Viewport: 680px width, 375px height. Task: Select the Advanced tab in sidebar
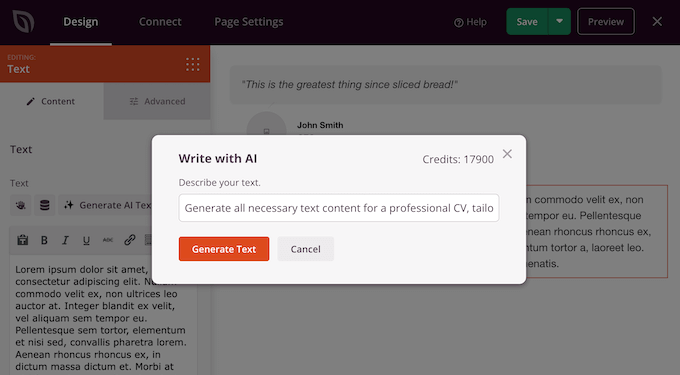(x=157, y=101)
